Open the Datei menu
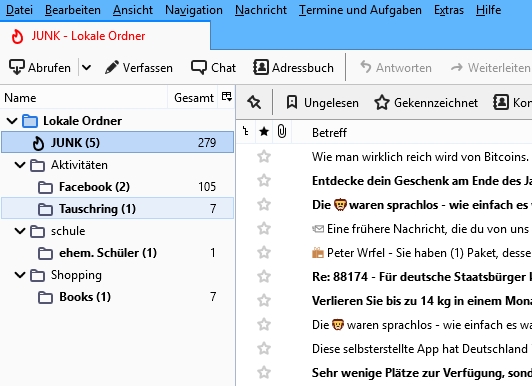 click(19, 10)
